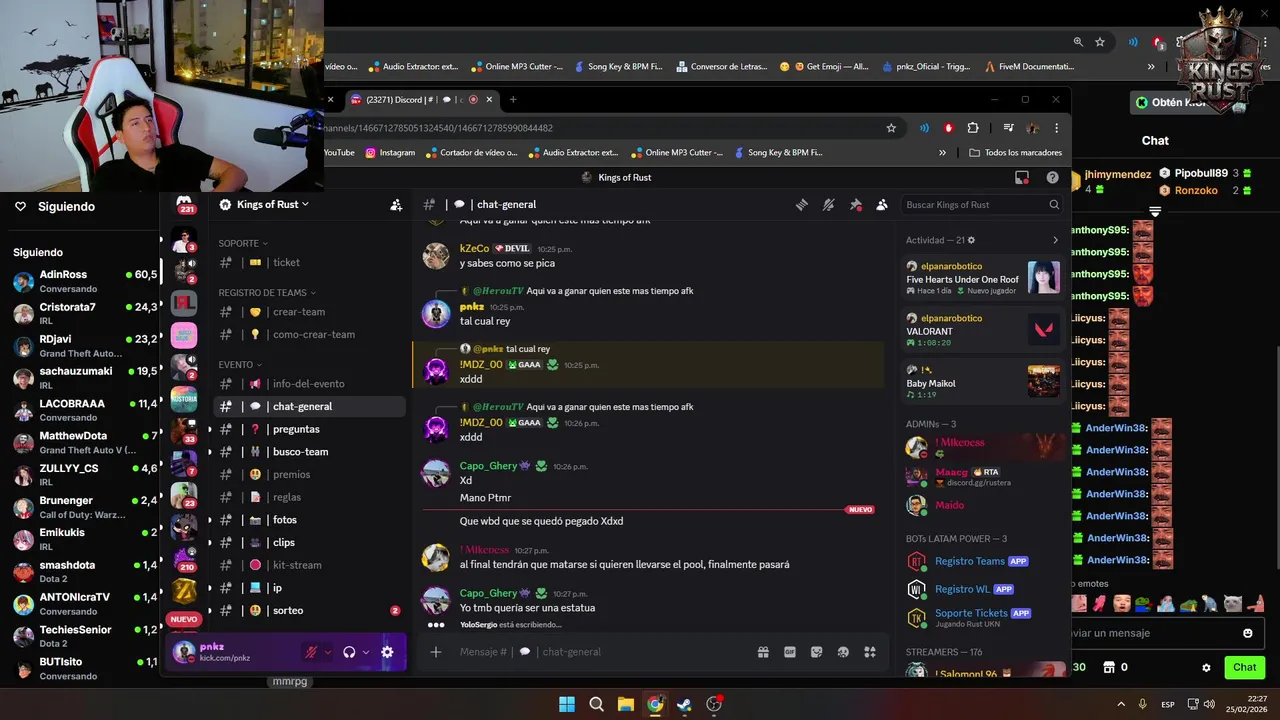Bookmark page star in Discord Chrome window

coord(891,128)
